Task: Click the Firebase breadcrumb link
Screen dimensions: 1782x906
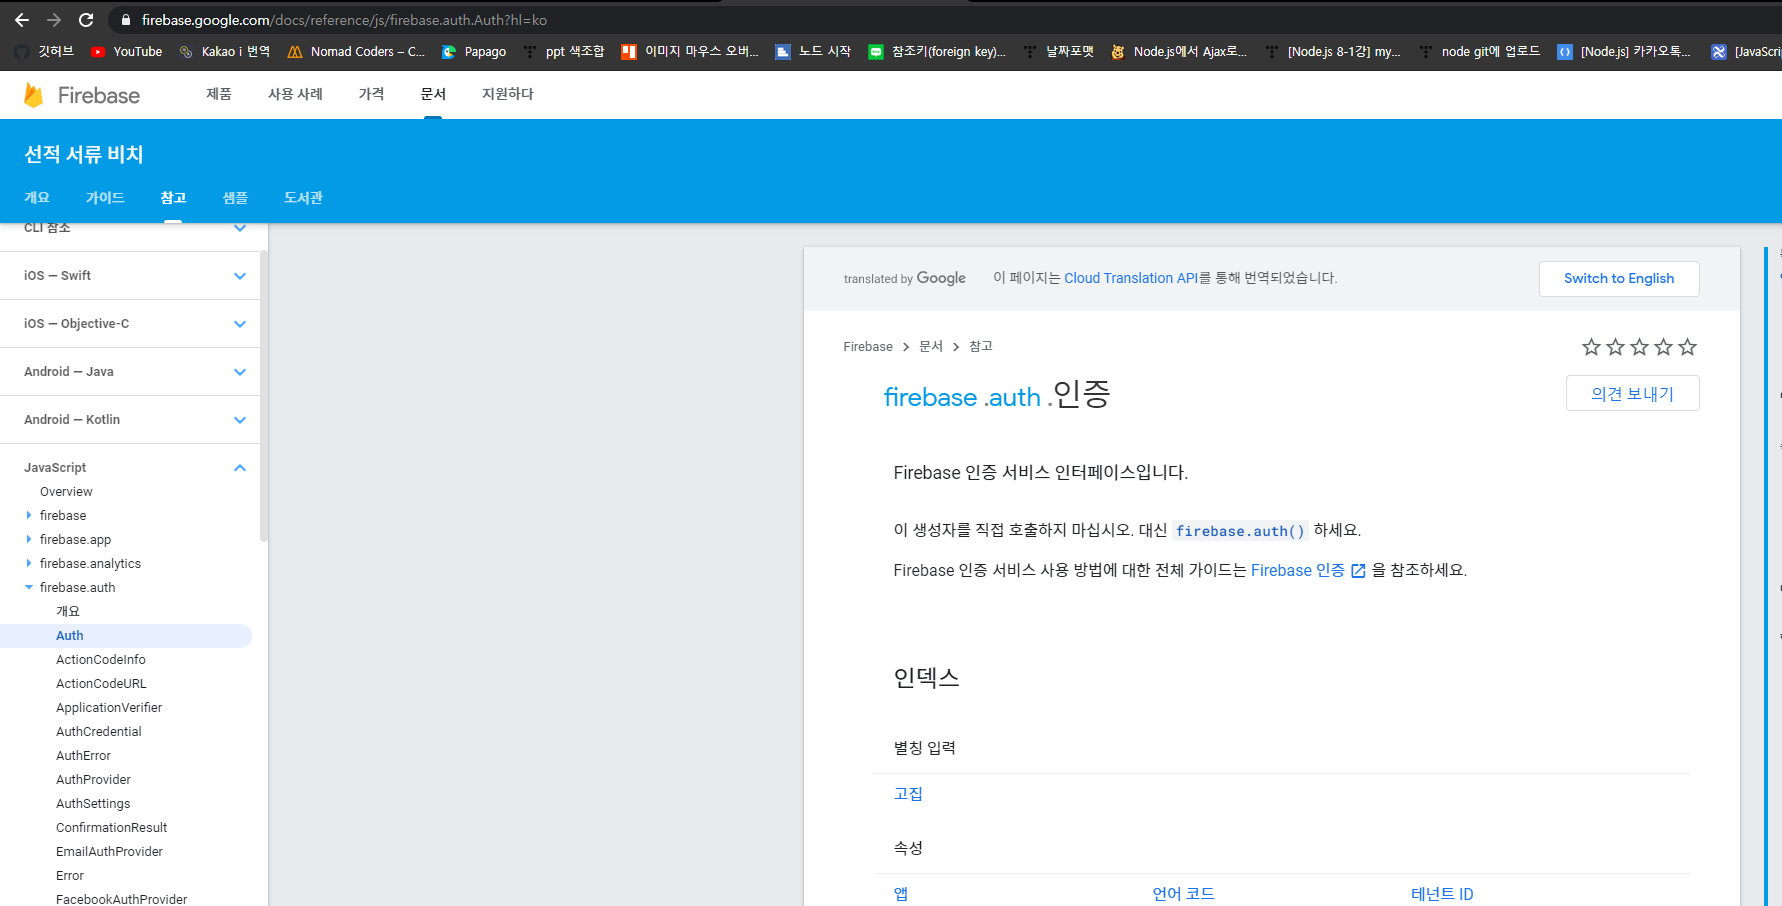Action: [x=868, y=347]
